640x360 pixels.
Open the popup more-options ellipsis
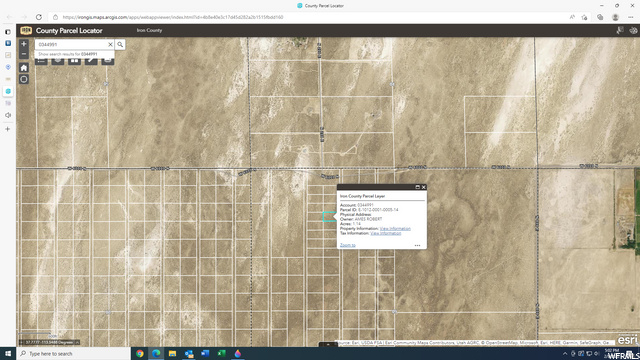[x=417, y=245]
